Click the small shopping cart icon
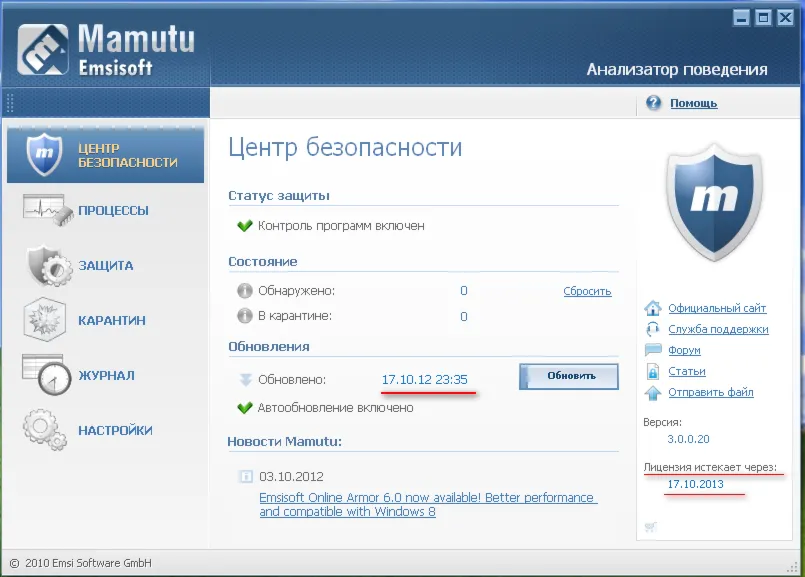Viewport: 805px width, 577px height. pos(650,527)
